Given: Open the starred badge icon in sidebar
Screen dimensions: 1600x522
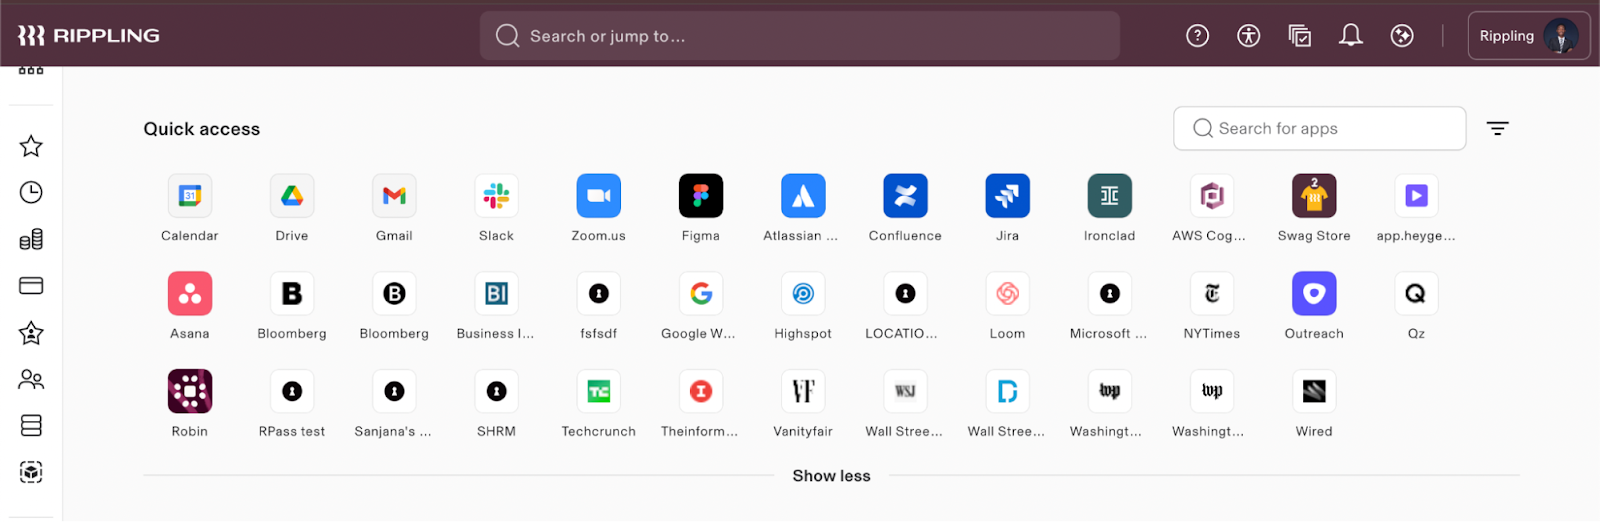Looking at the screenshot, I should [x=31, y=333].
